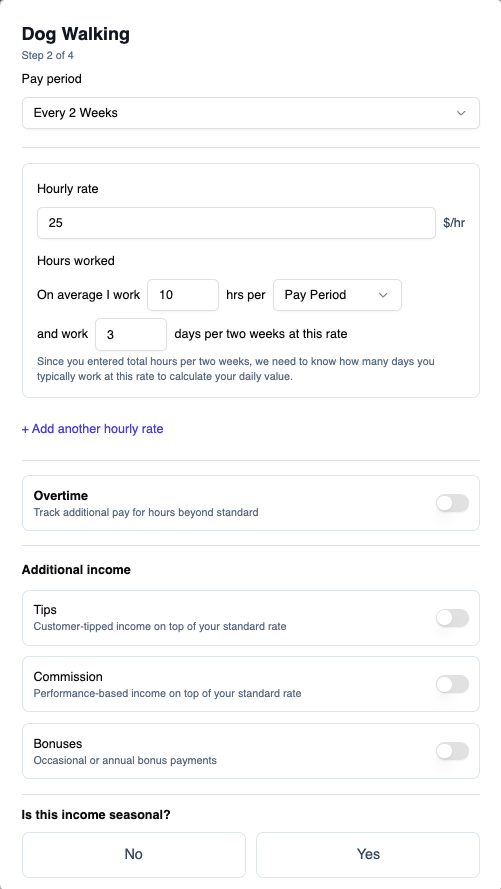Click chevron arrow beside Every 2 Weeks
The height and width of the screenshot is (889, 501).
click(461, 113)
